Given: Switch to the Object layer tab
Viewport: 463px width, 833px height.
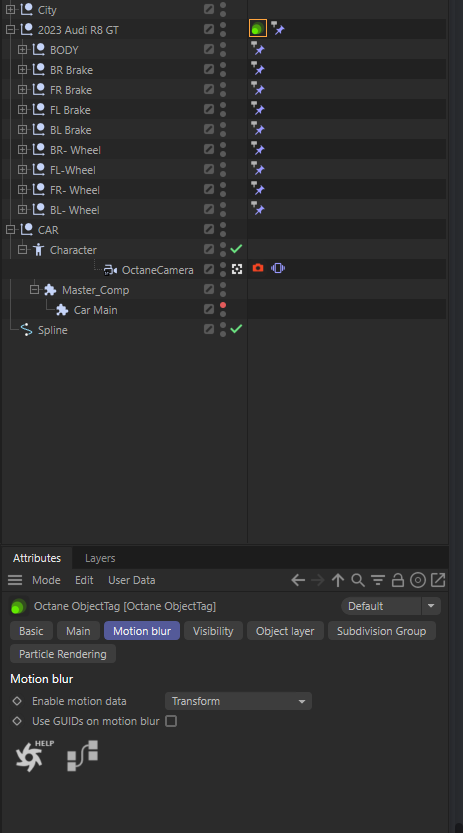Looking at the screenshot, I should [285, 631].
